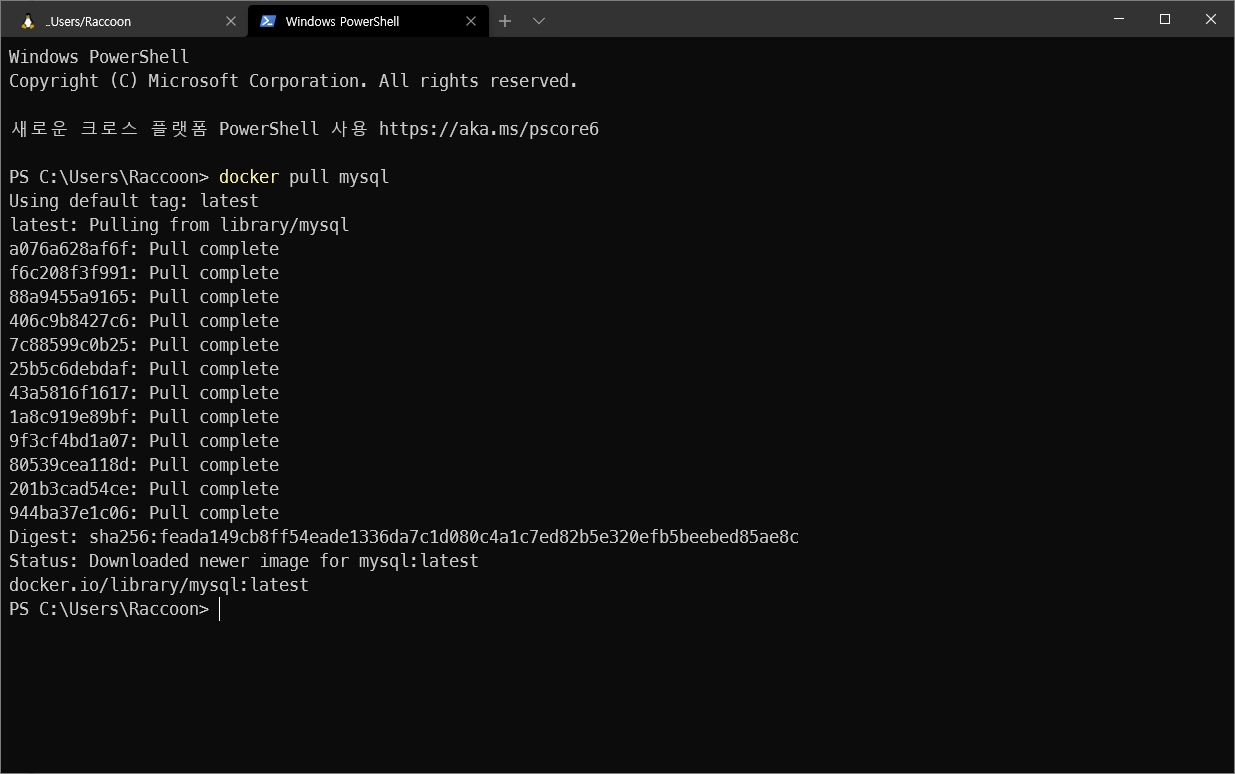This screenshot has height=774, width=1235.
Task: Open a new terminal tab with the plus icon
Action: [505, 20]
